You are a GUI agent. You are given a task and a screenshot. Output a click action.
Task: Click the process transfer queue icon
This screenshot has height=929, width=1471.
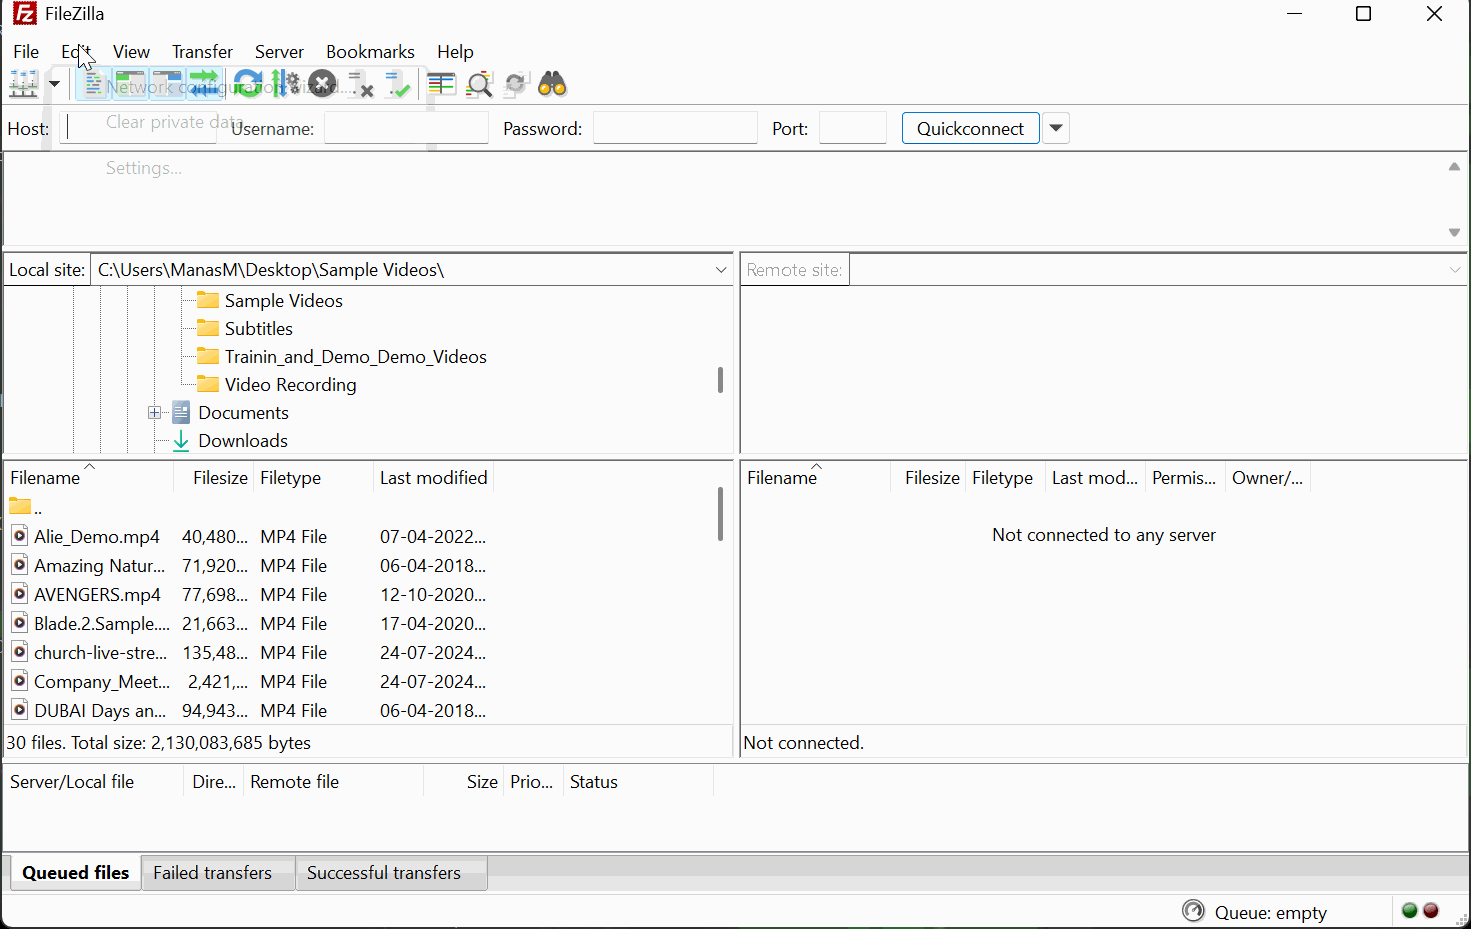click(x=285, y=85)
